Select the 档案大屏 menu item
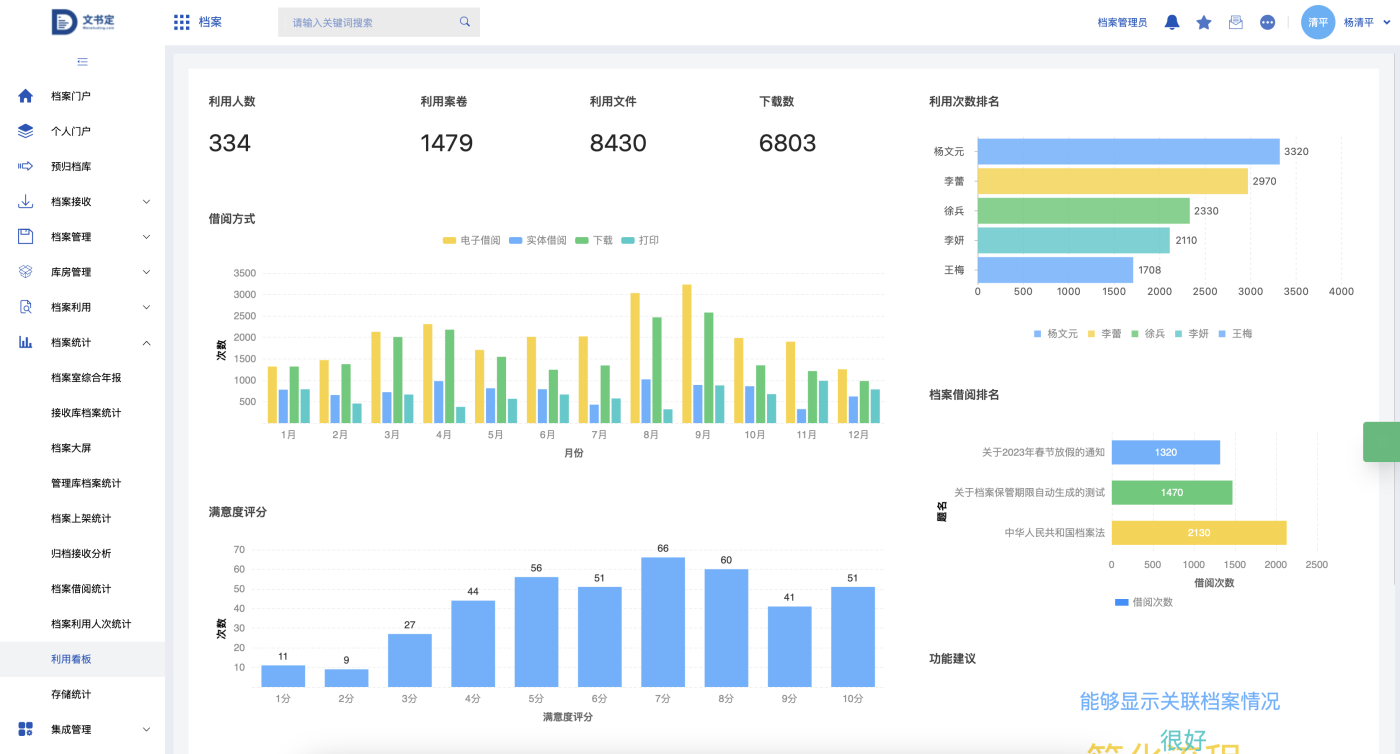 coord(71,448)
